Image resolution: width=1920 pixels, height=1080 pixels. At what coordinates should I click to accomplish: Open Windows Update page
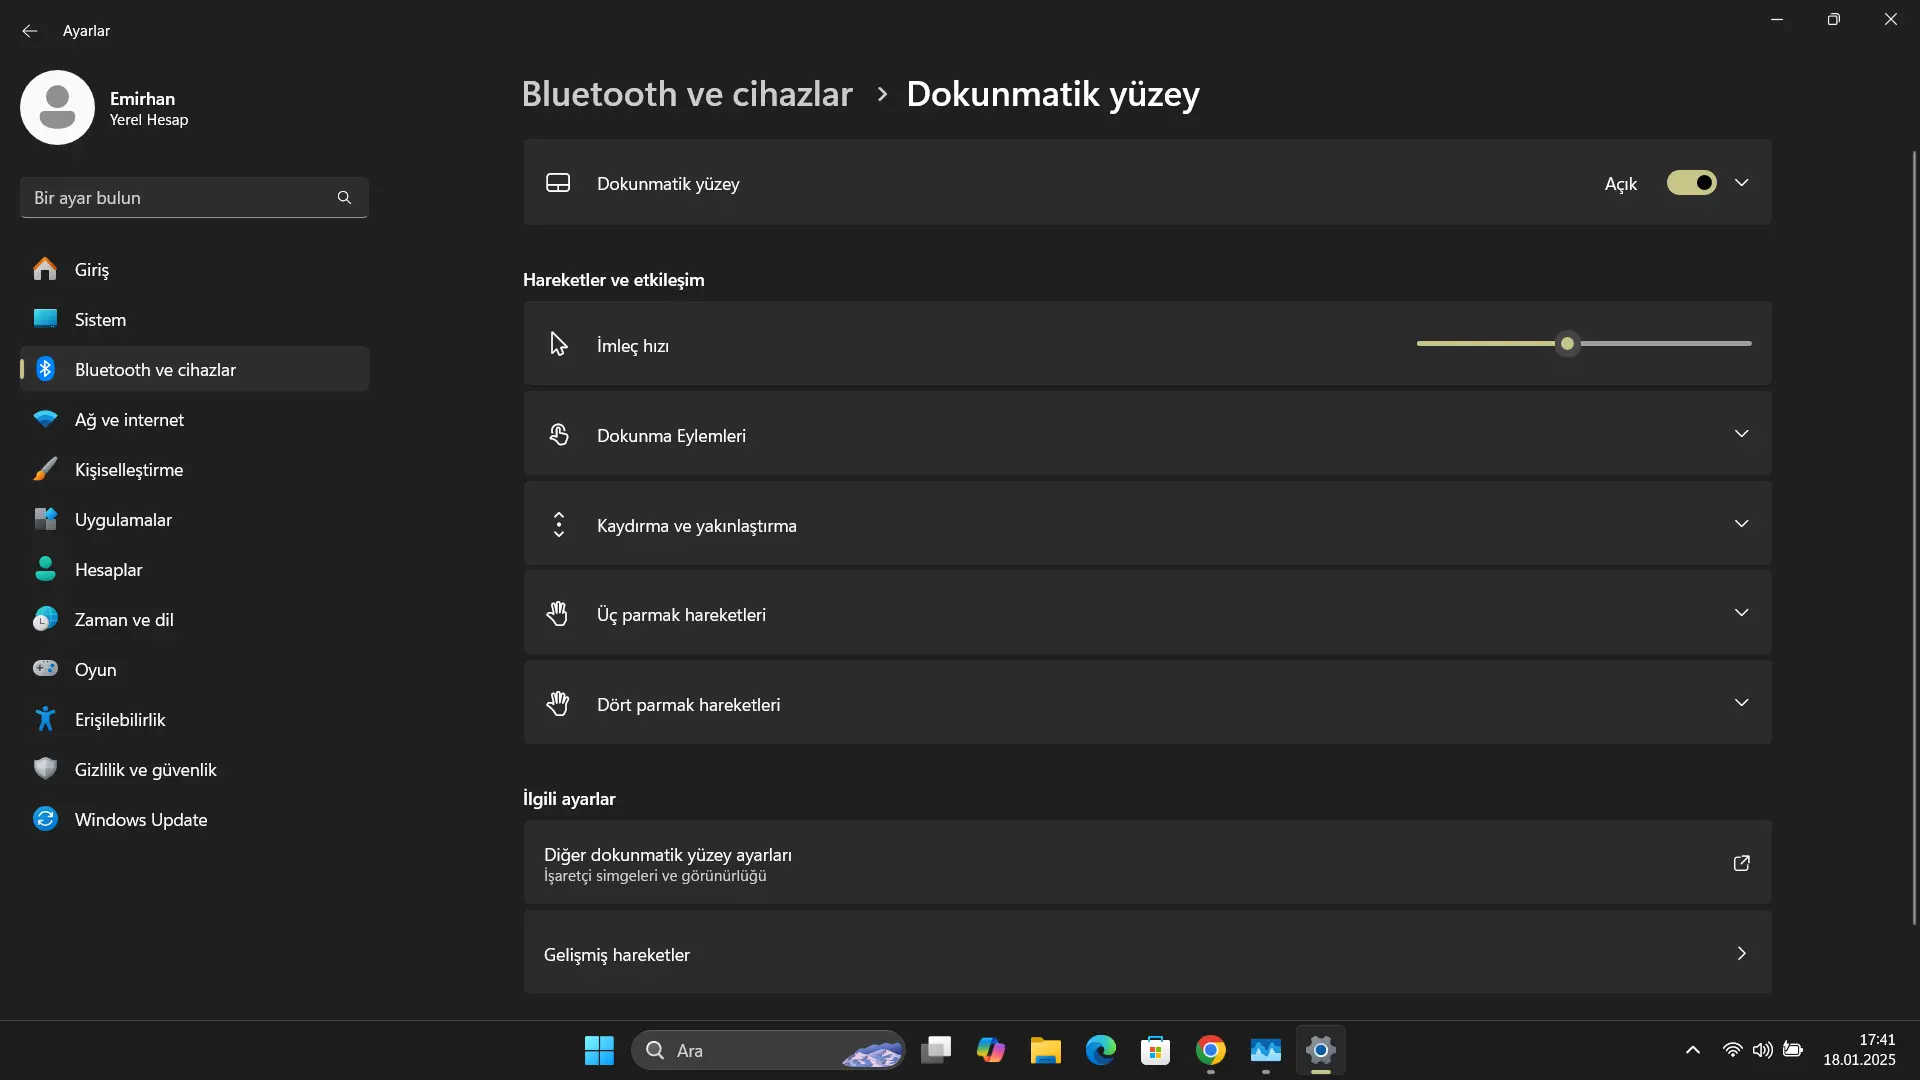195,819
